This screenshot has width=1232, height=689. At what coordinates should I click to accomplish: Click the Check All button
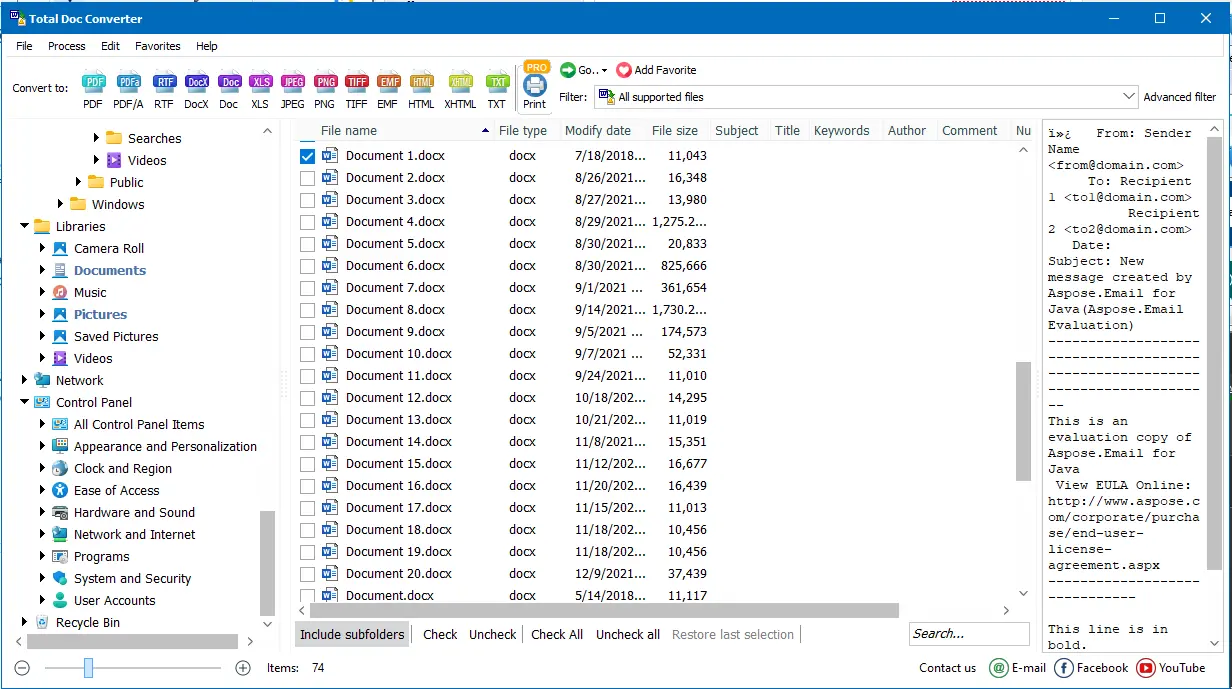tap(557, 634)
